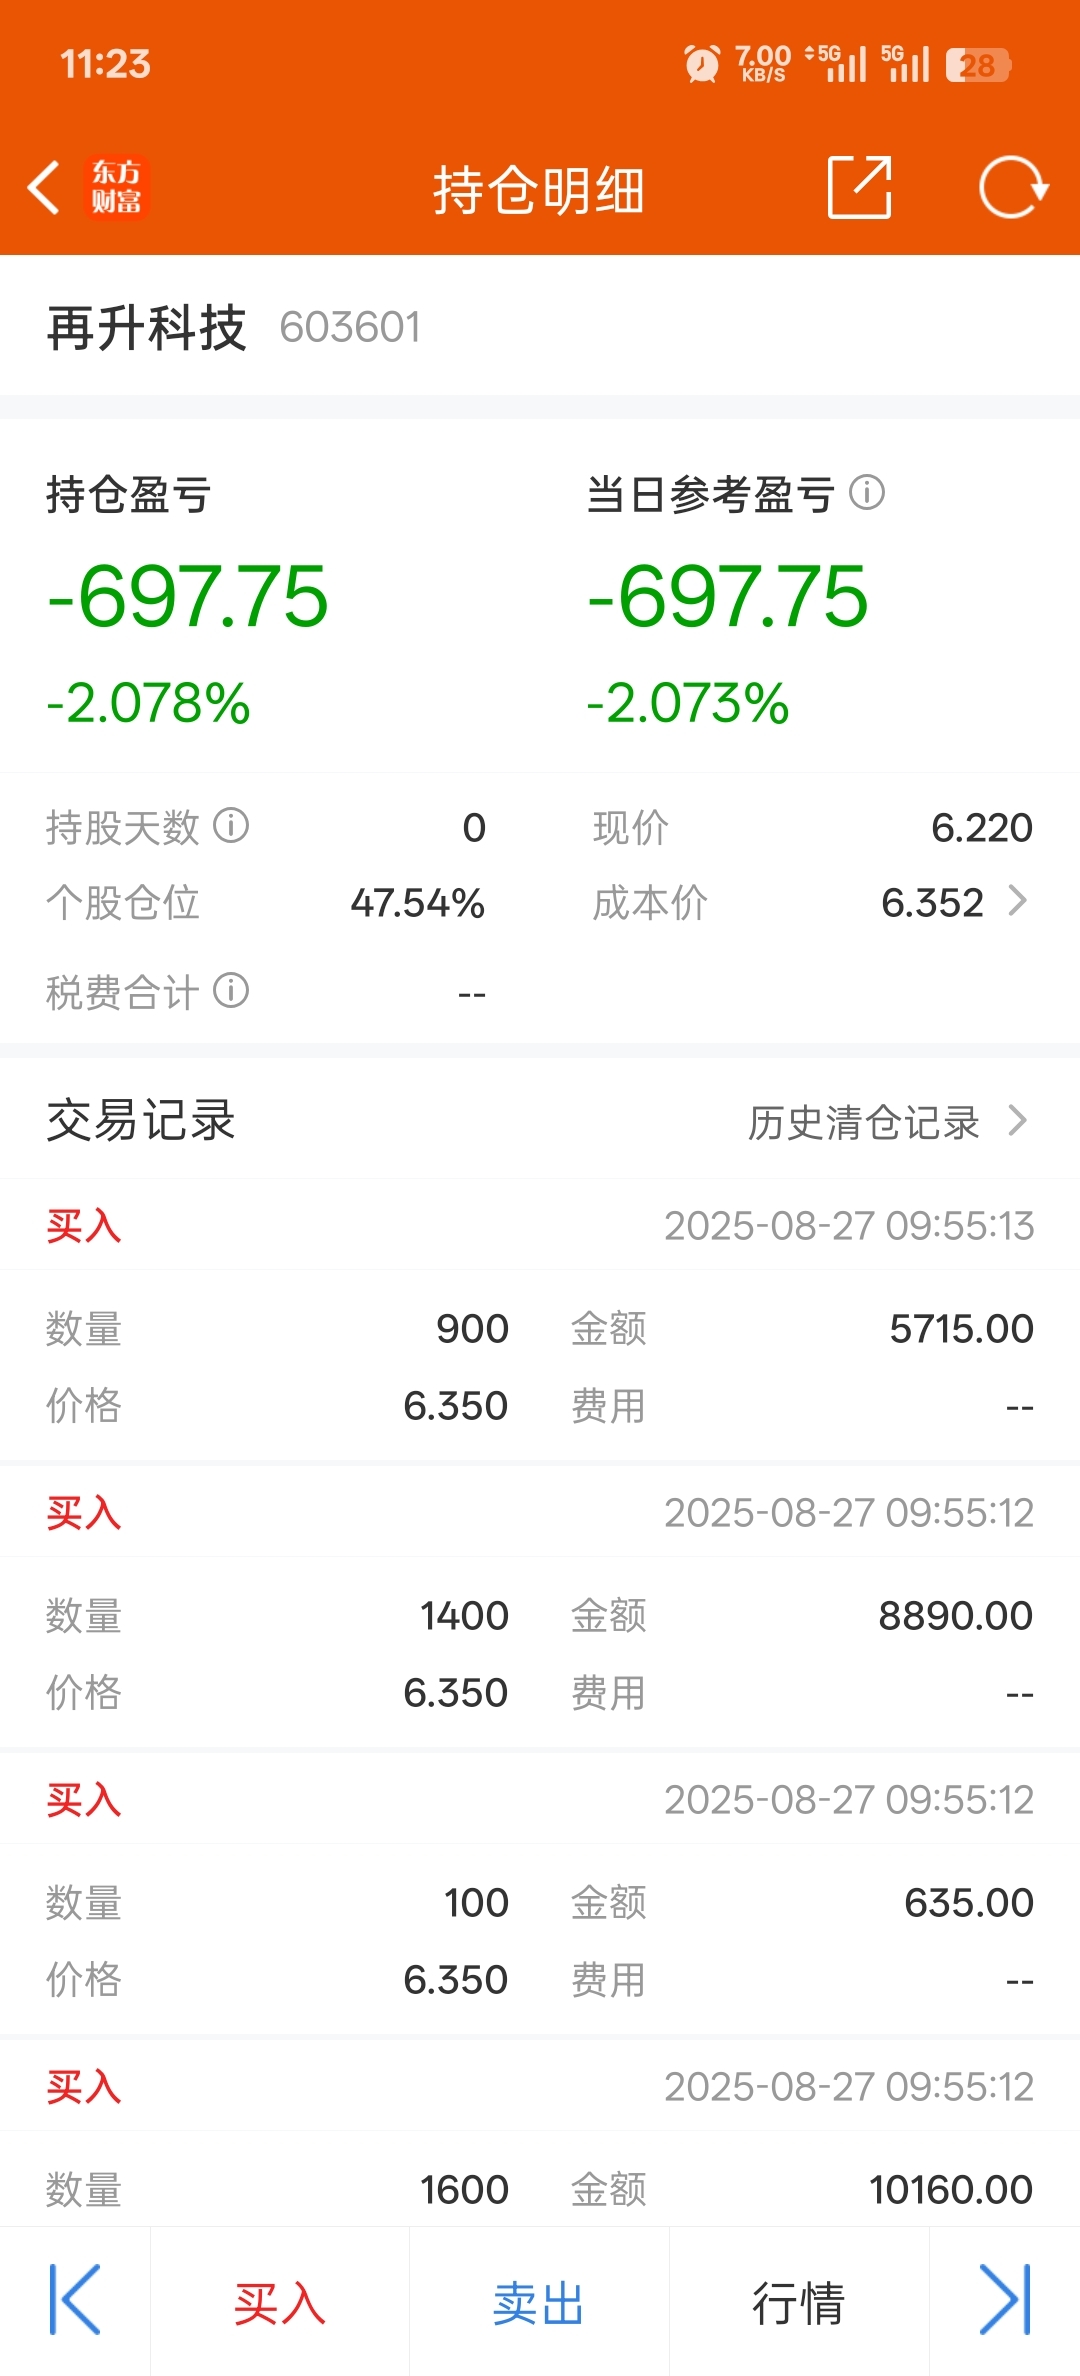The height and width of the screenshot is (2376, 1080).
Task: Tap the 卖出 button in bottom bar
Action: 539,2303
